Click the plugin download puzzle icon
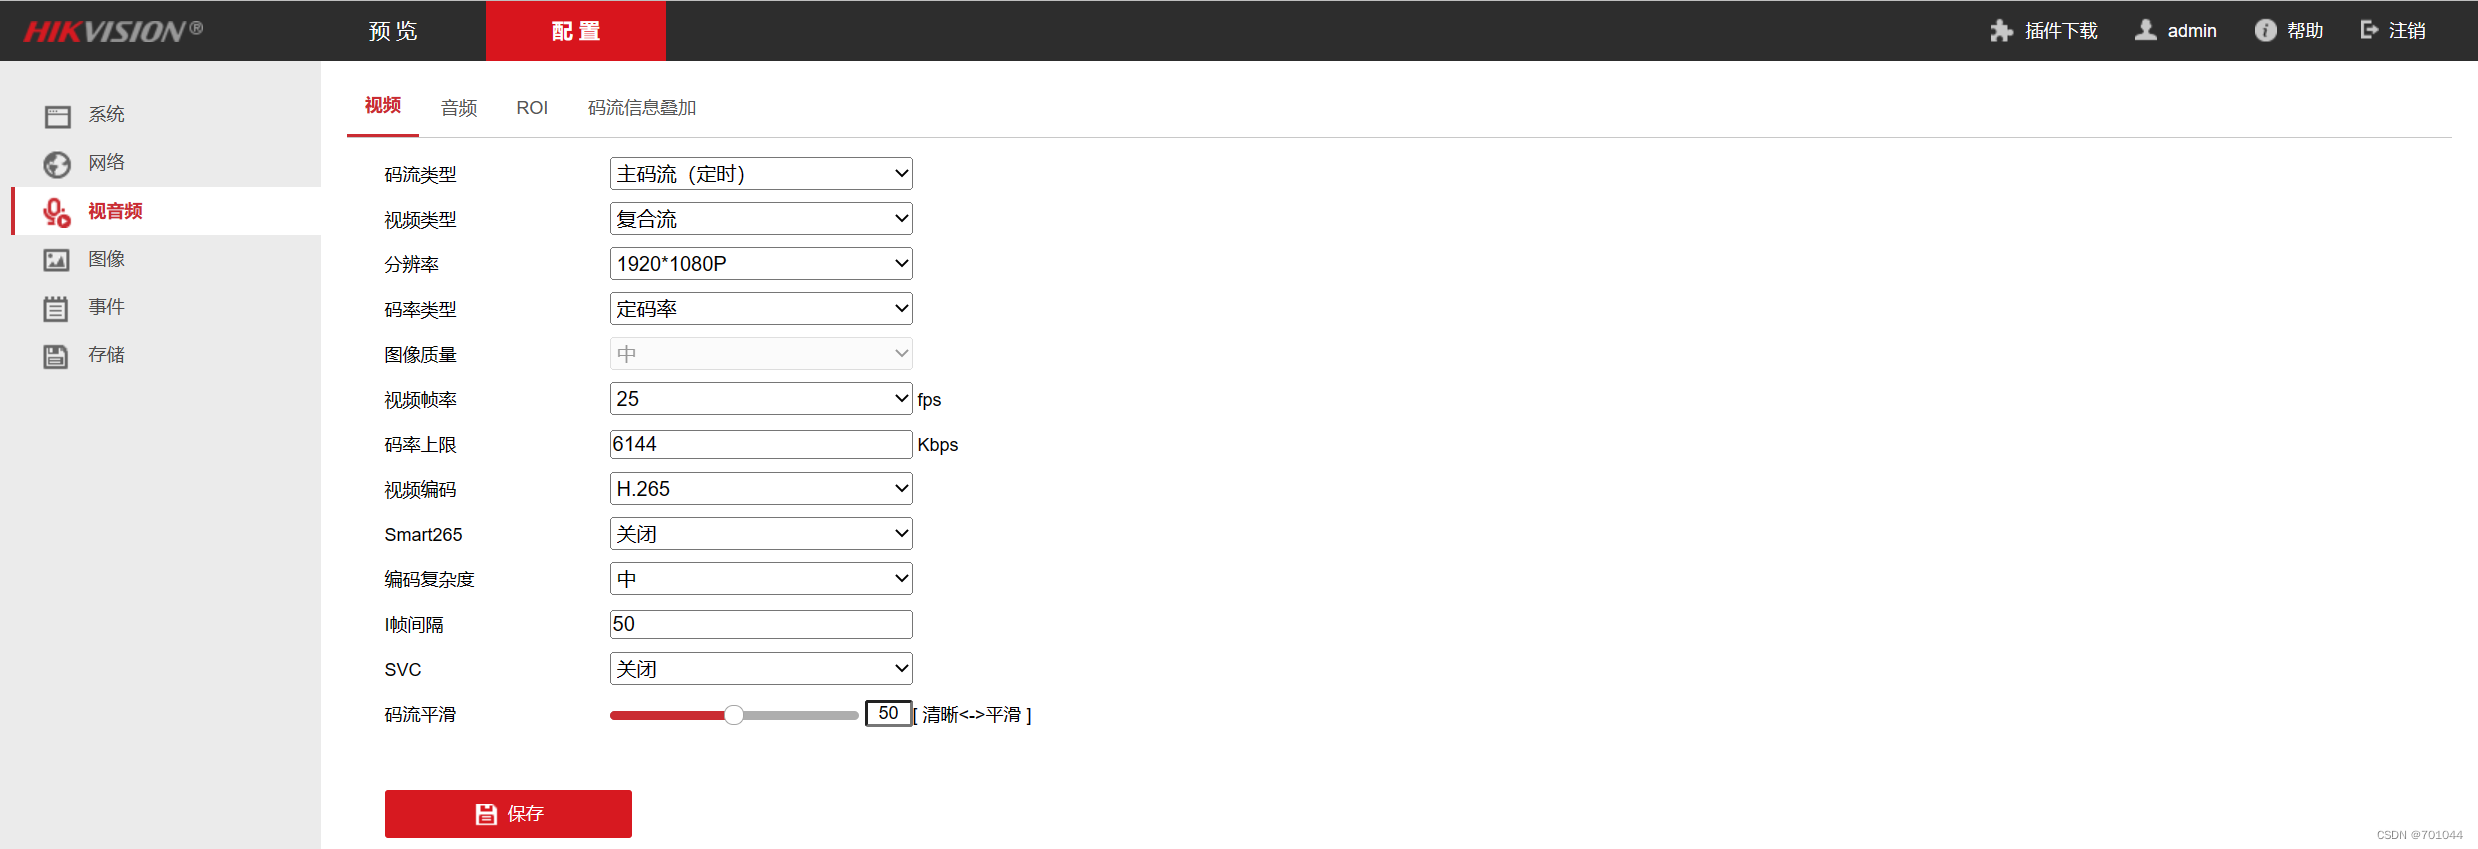 pyautogui.click(x=2001, y=31)
